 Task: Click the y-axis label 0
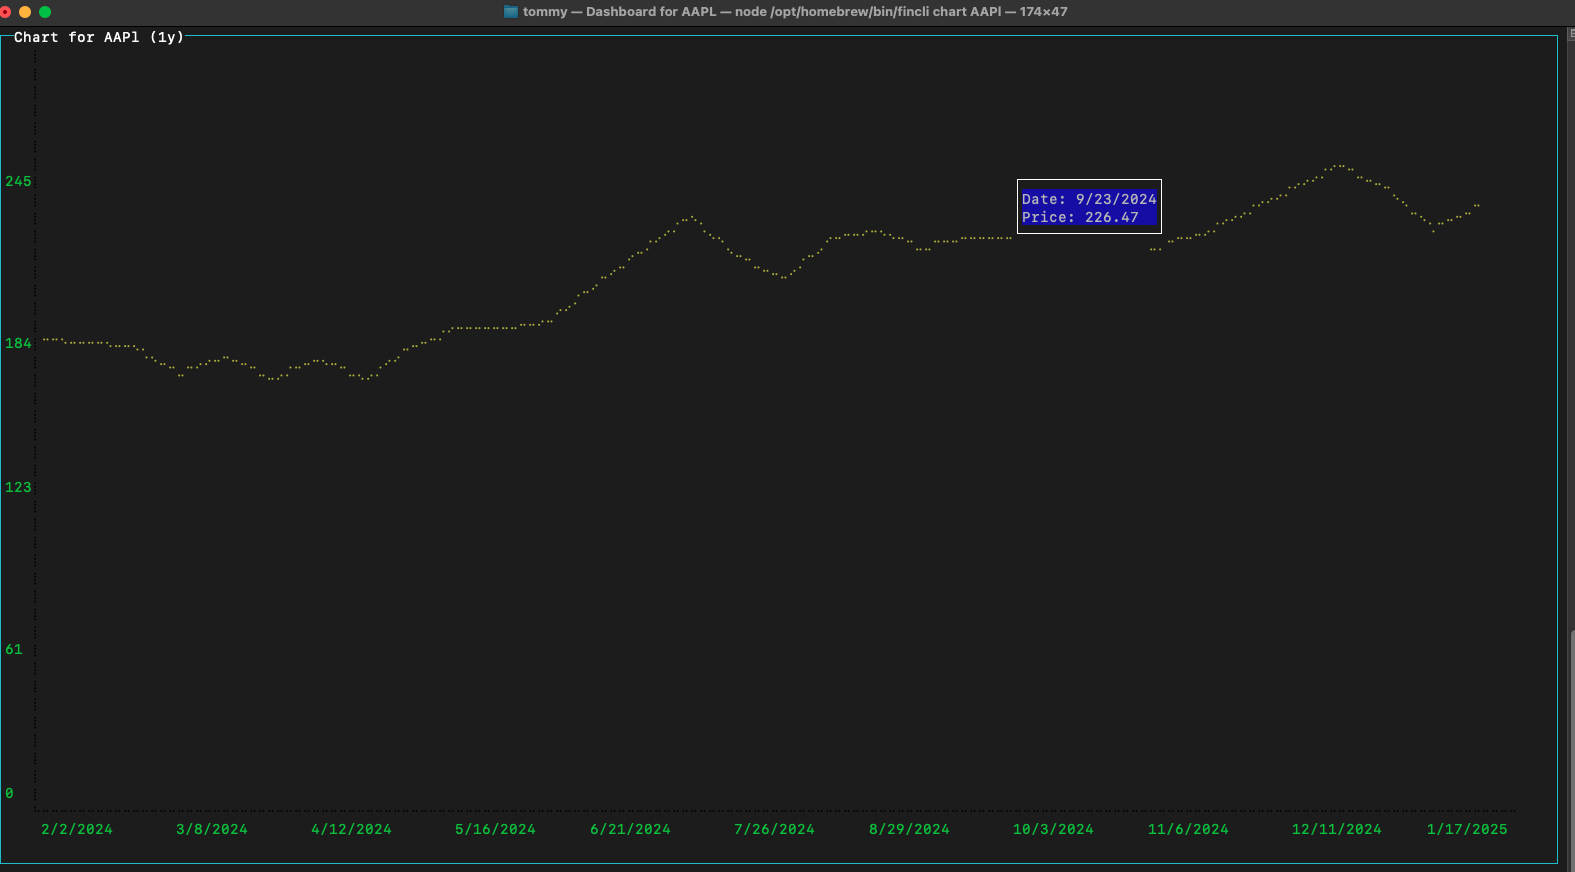click(9, 793)
